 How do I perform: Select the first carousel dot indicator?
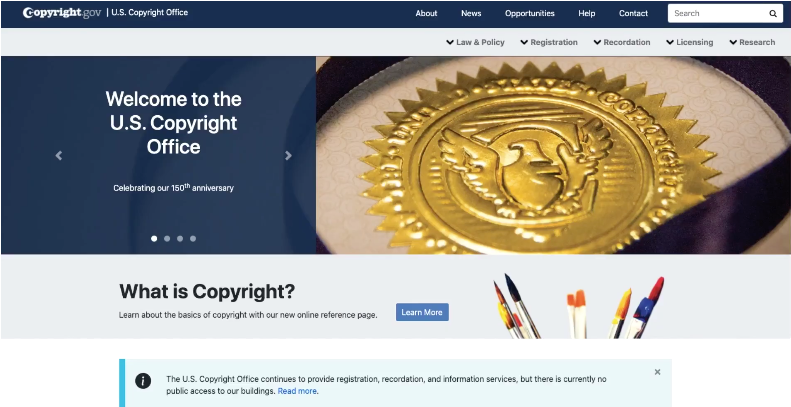click(154, 239)
